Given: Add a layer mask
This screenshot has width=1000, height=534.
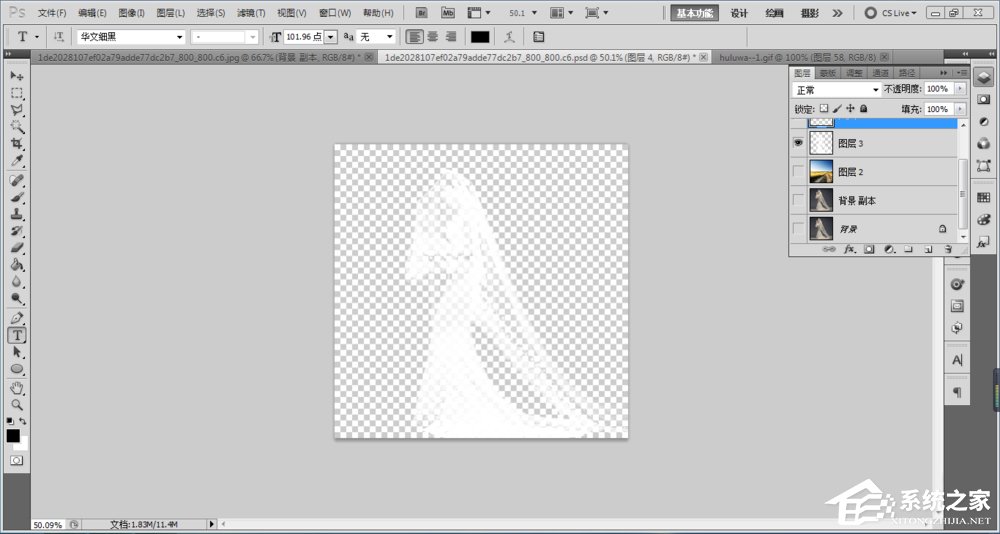Looking at the screenshot, I should pos(869,249).
